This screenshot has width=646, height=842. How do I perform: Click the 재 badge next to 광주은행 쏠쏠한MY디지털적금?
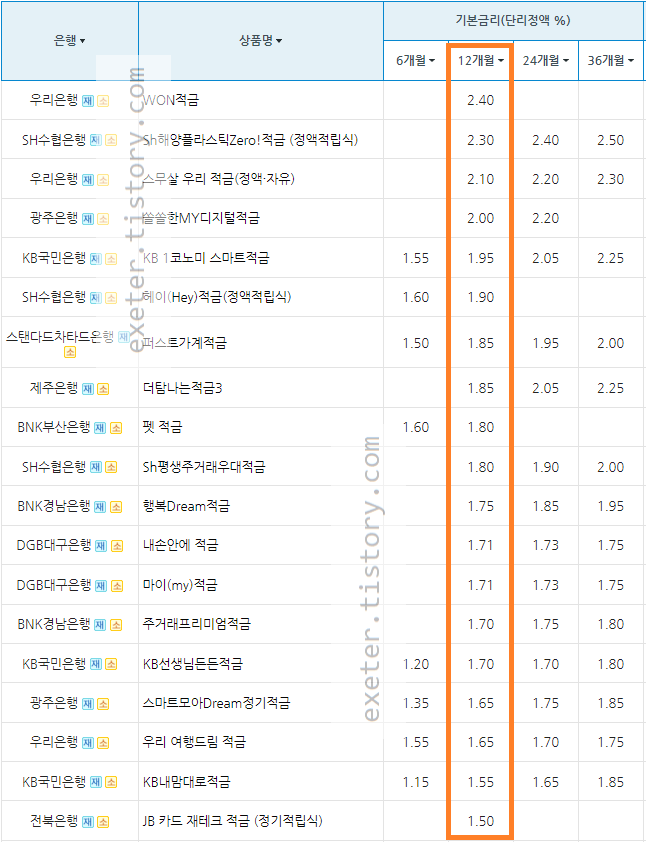[88, 219]
